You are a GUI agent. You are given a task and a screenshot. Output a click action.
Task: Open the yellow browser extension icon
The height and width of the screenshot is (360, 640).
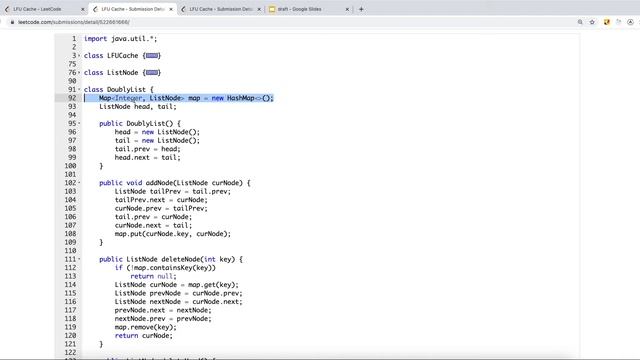point(607,22)
